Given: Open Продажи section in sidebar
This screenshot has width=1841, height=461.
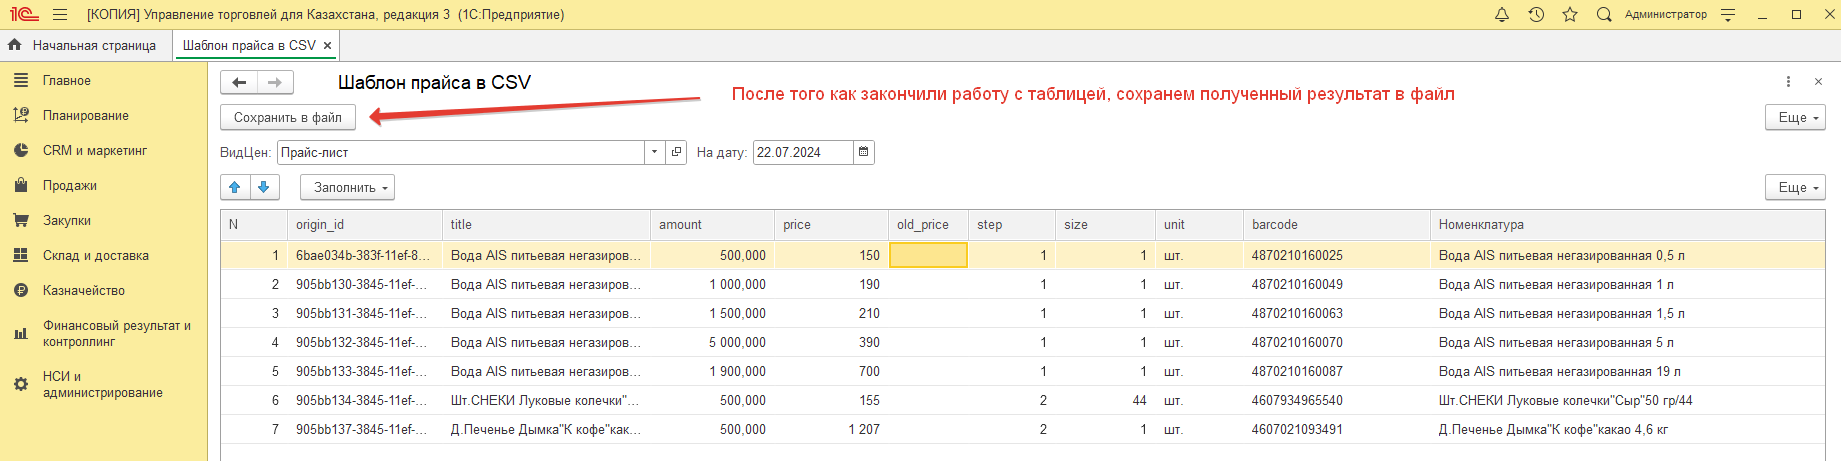Looking at the screenshot, I should 69,185.
